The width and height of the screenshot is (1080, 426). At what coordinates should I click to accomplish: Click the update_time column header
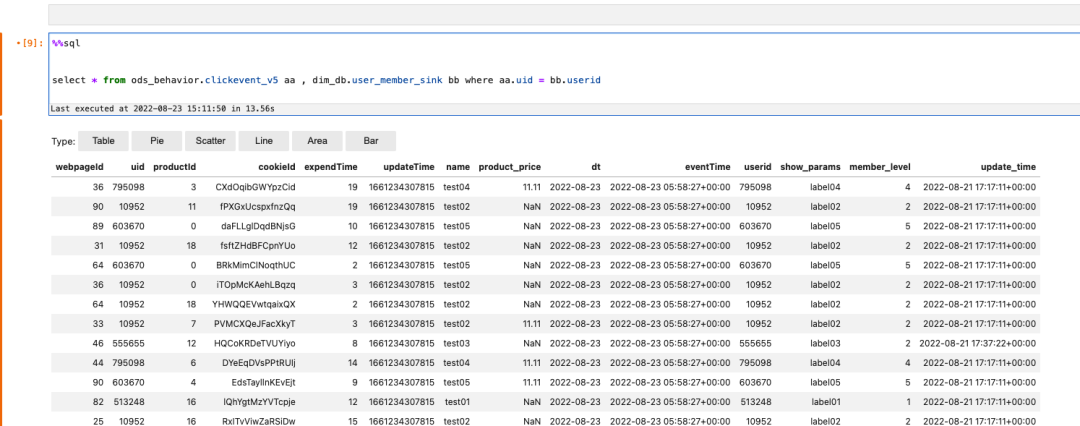[x=1006, y=167]
